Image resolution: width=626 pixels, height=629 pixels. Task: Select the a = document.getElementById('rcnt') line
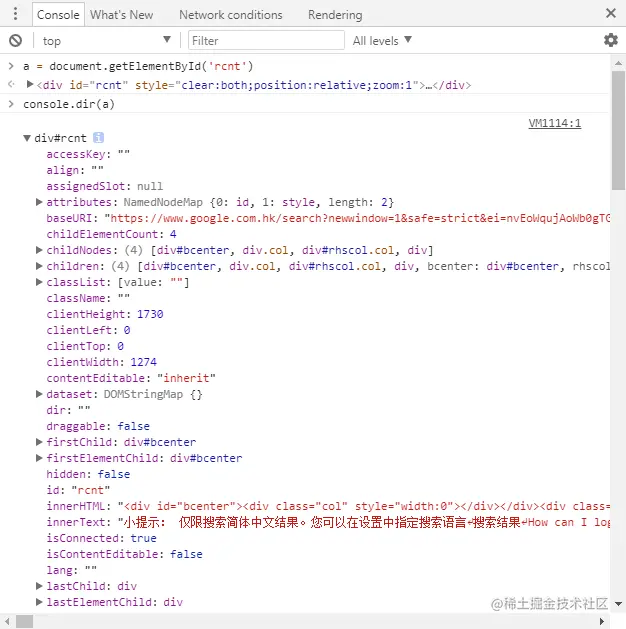coord(138,66)
